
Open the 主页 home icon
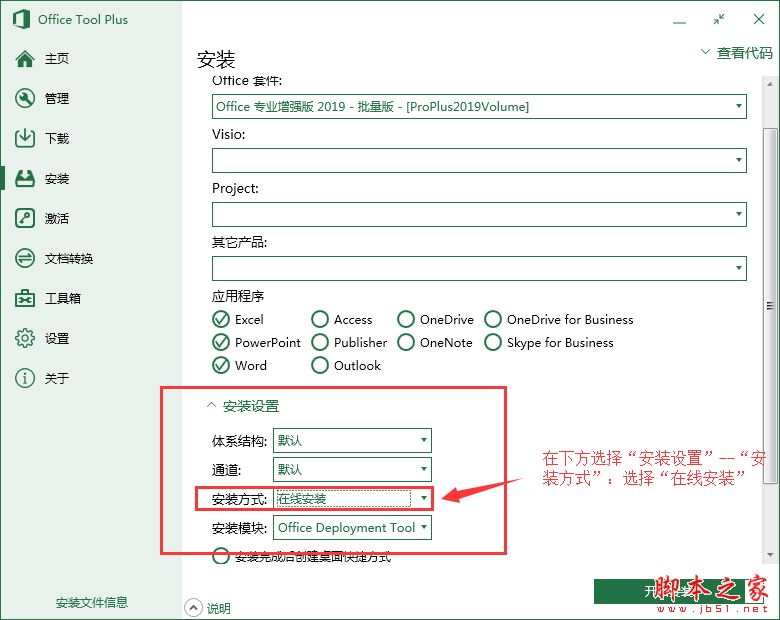click(25, 59)
